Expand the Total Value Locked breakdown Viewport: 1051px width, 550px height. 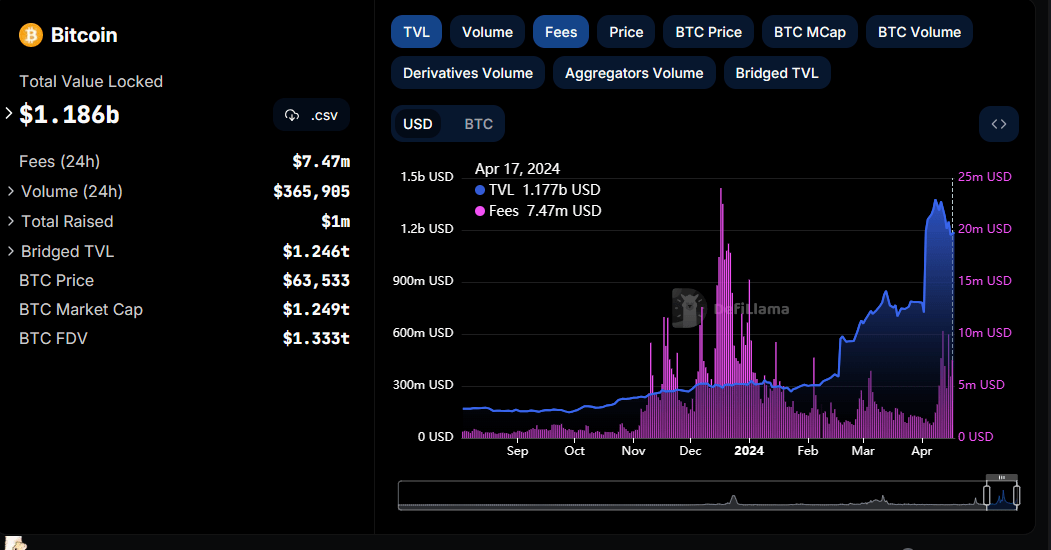(10, 114)
